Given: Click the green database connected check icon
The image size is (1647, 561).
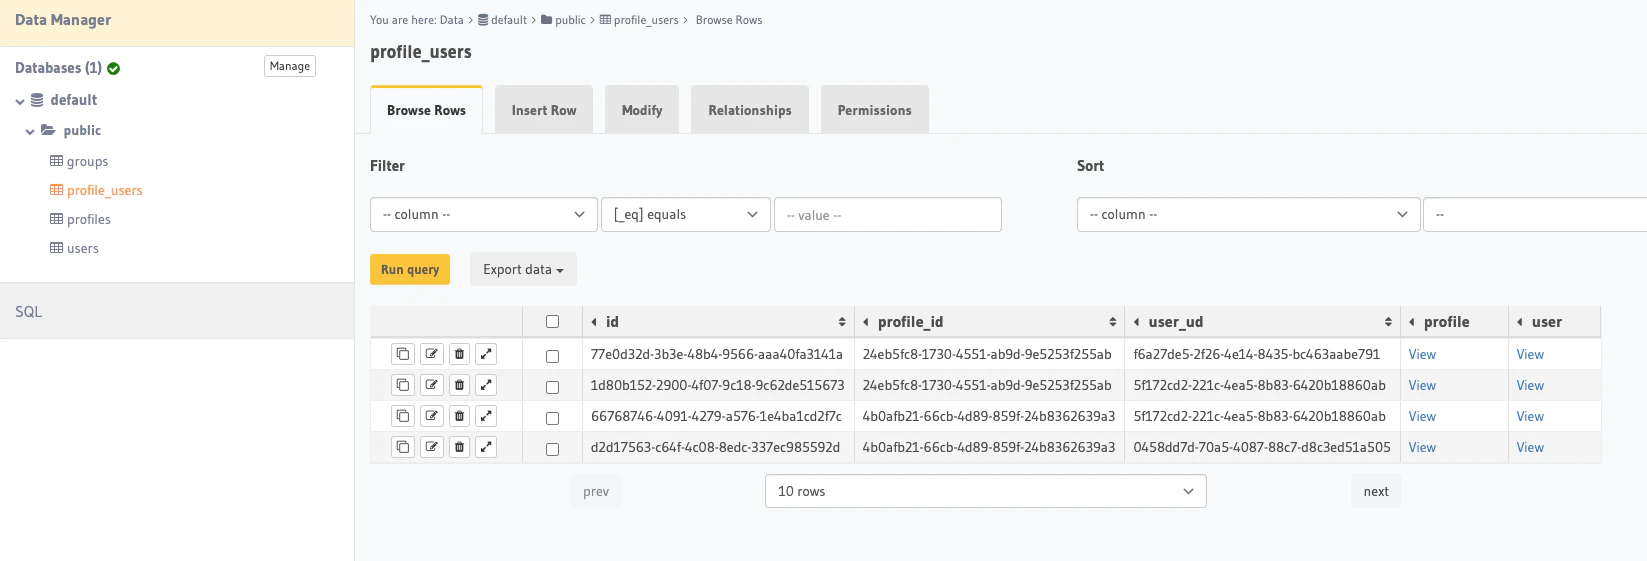Looking at the screenshot, I should click(x=113, y=69).
